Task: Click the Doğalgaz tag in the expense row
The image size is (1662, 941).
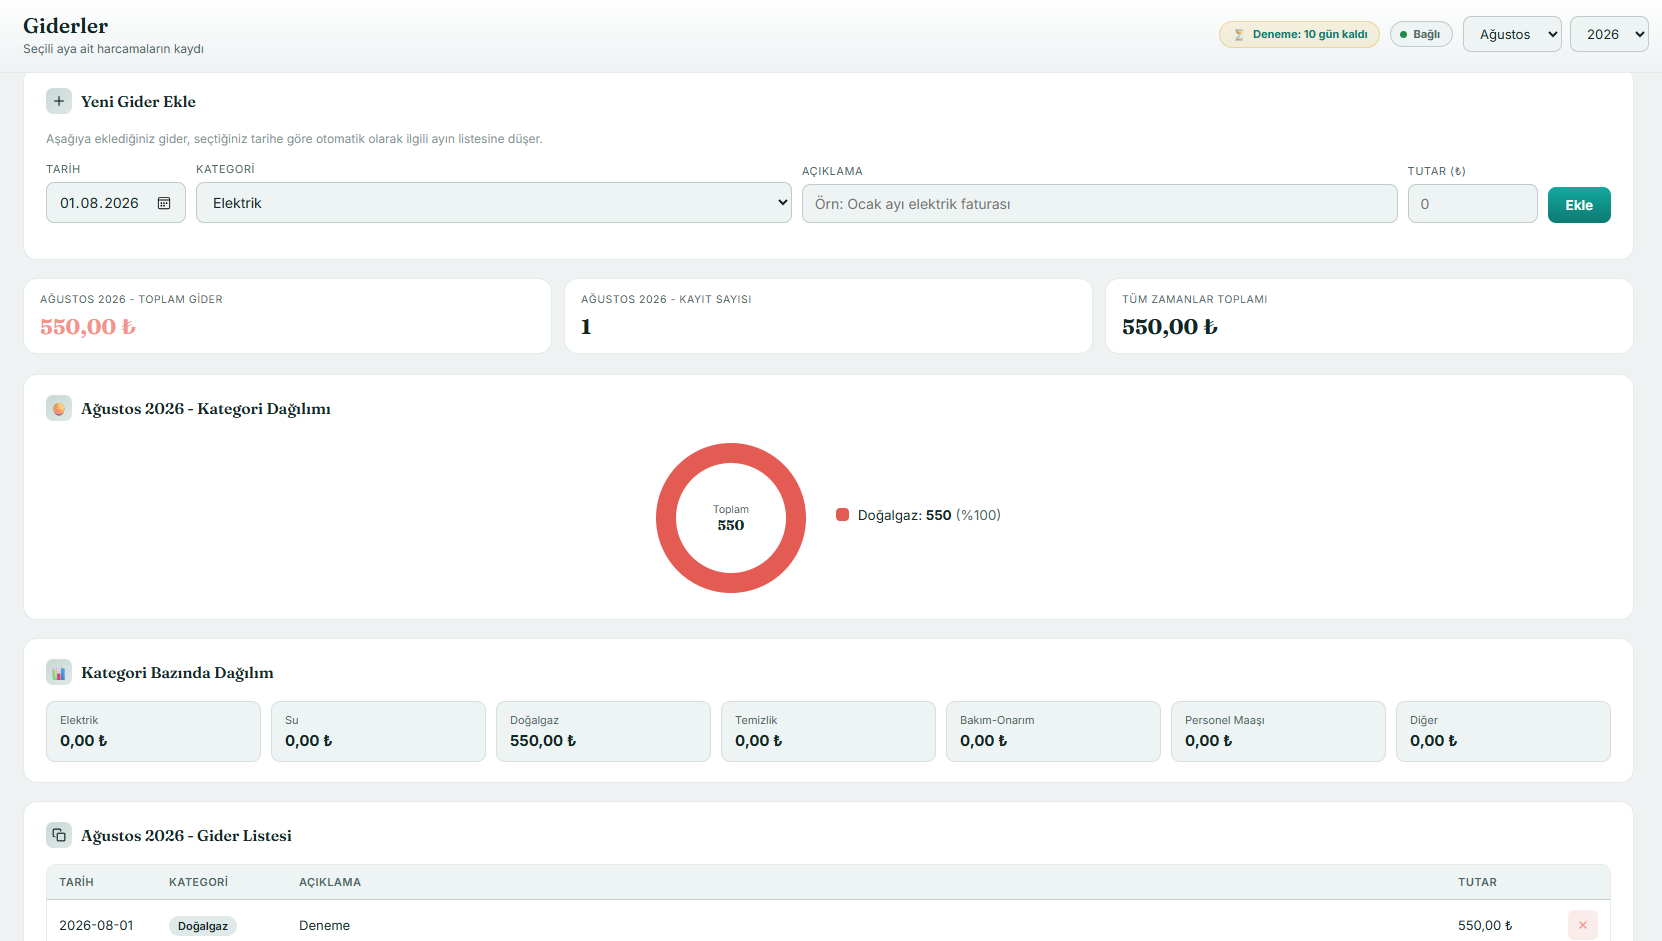Action: pos(203,926)
